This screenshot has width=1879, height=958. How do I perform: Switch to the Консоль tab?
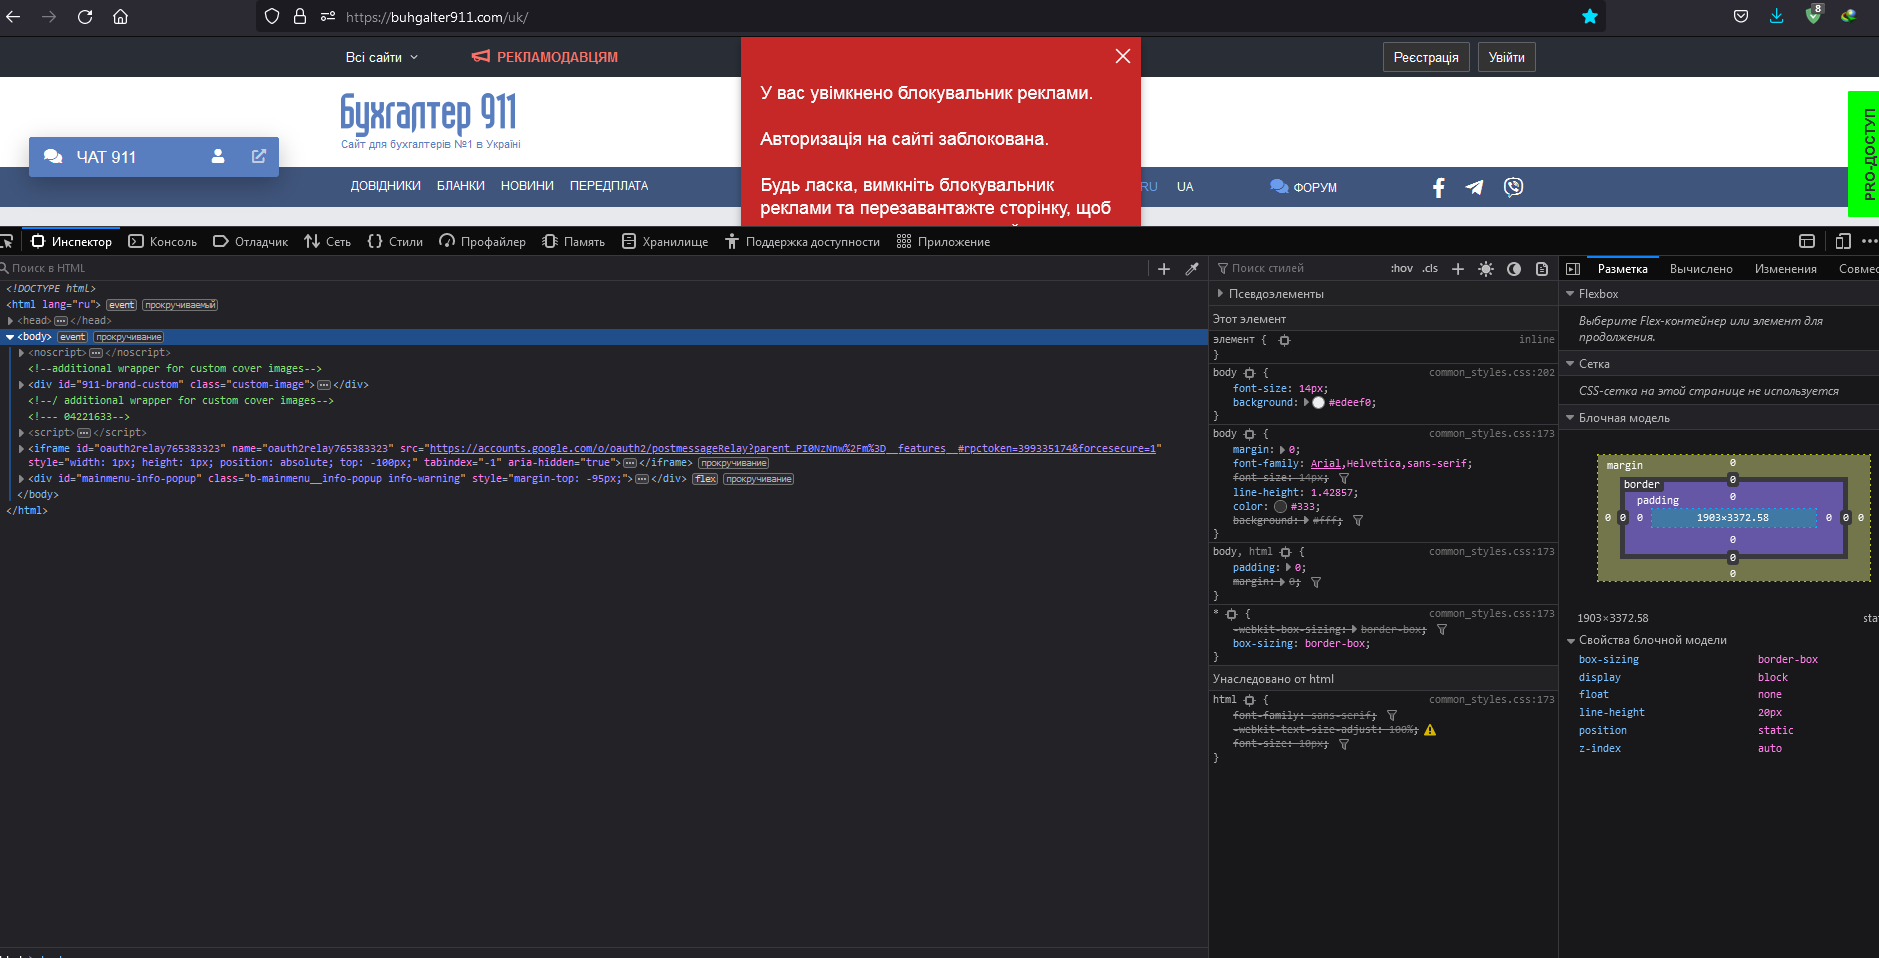pos(163,241)
